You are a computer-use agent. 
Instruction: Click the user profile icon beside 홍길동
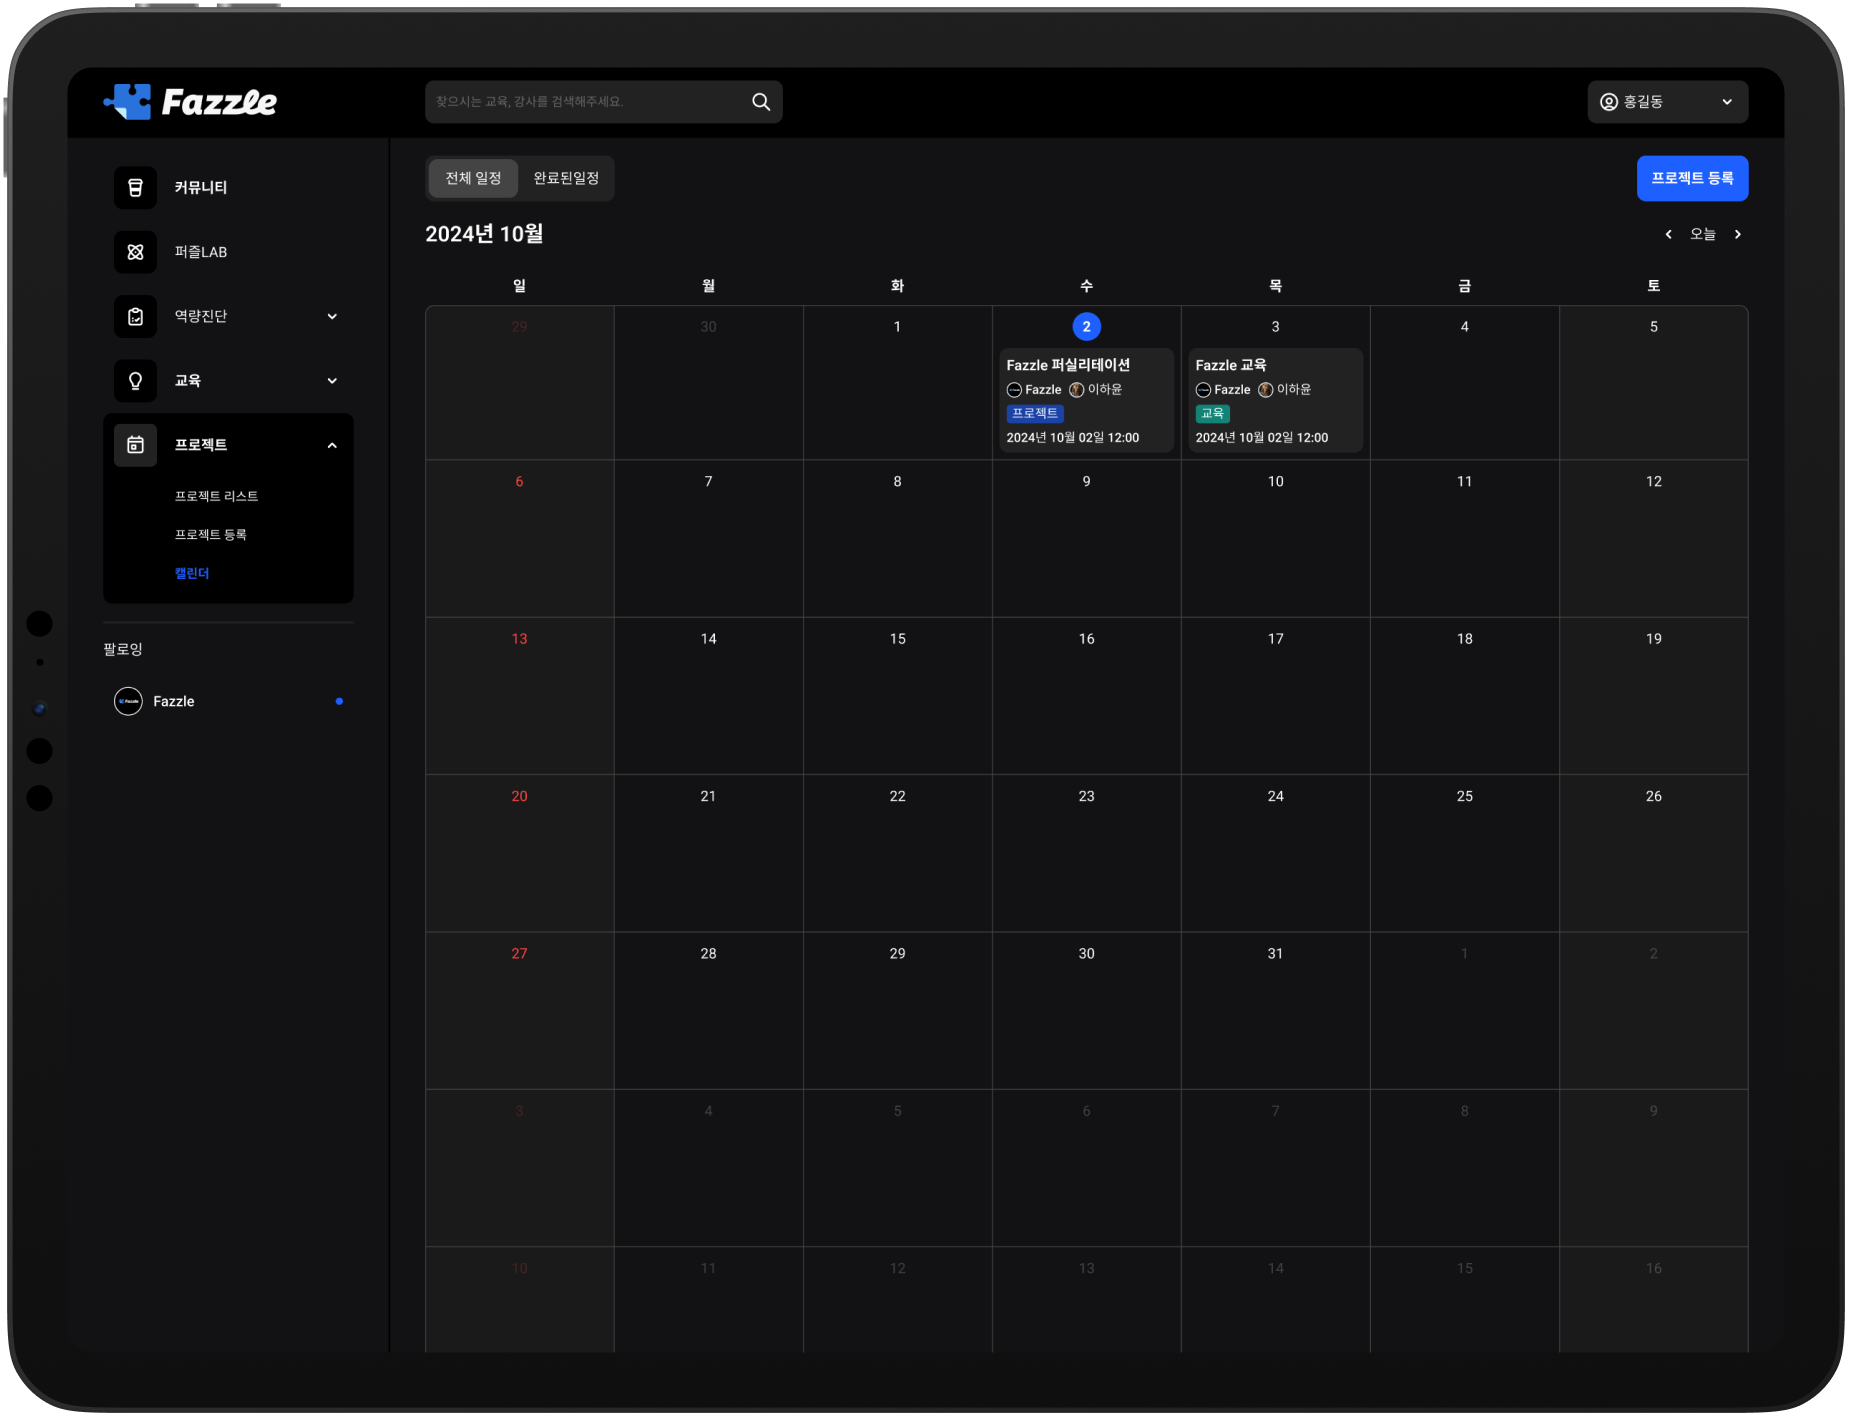[1609, 102]
